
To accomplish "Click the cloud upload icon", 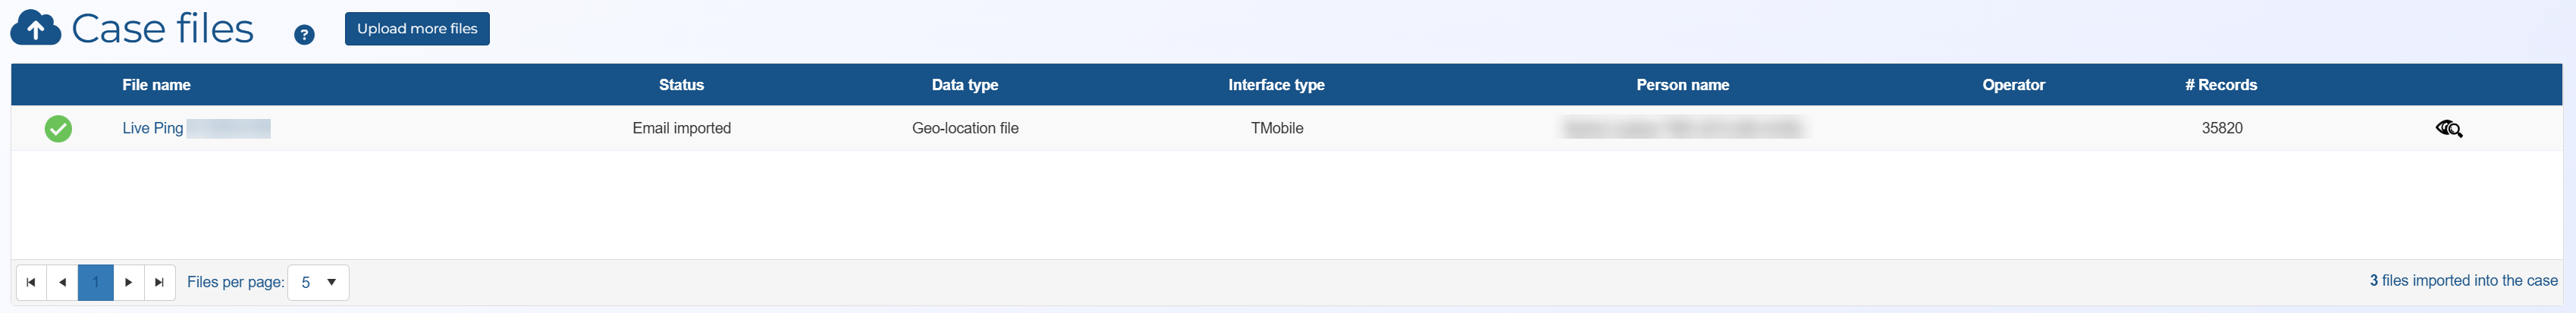I will 35,28.
